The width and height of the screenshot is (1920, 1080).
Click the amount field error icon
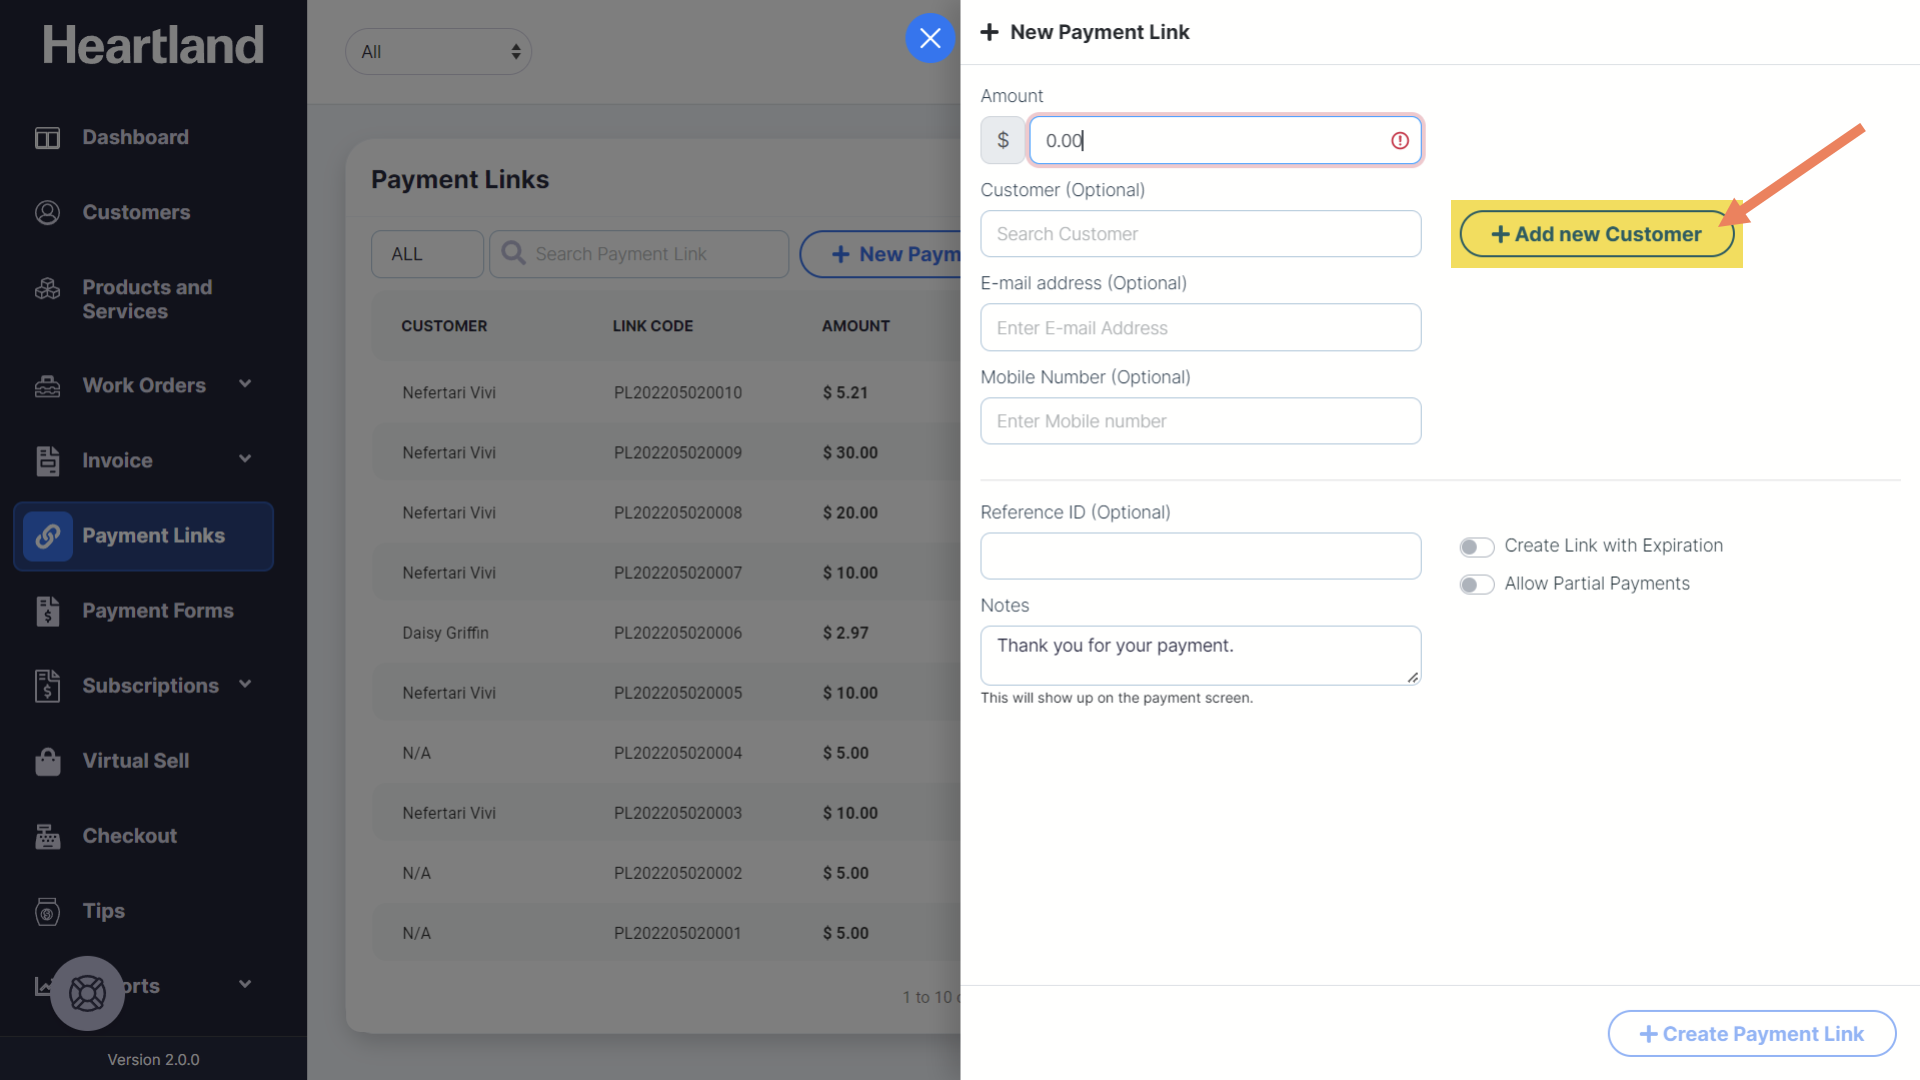[x=1399, y=141]
